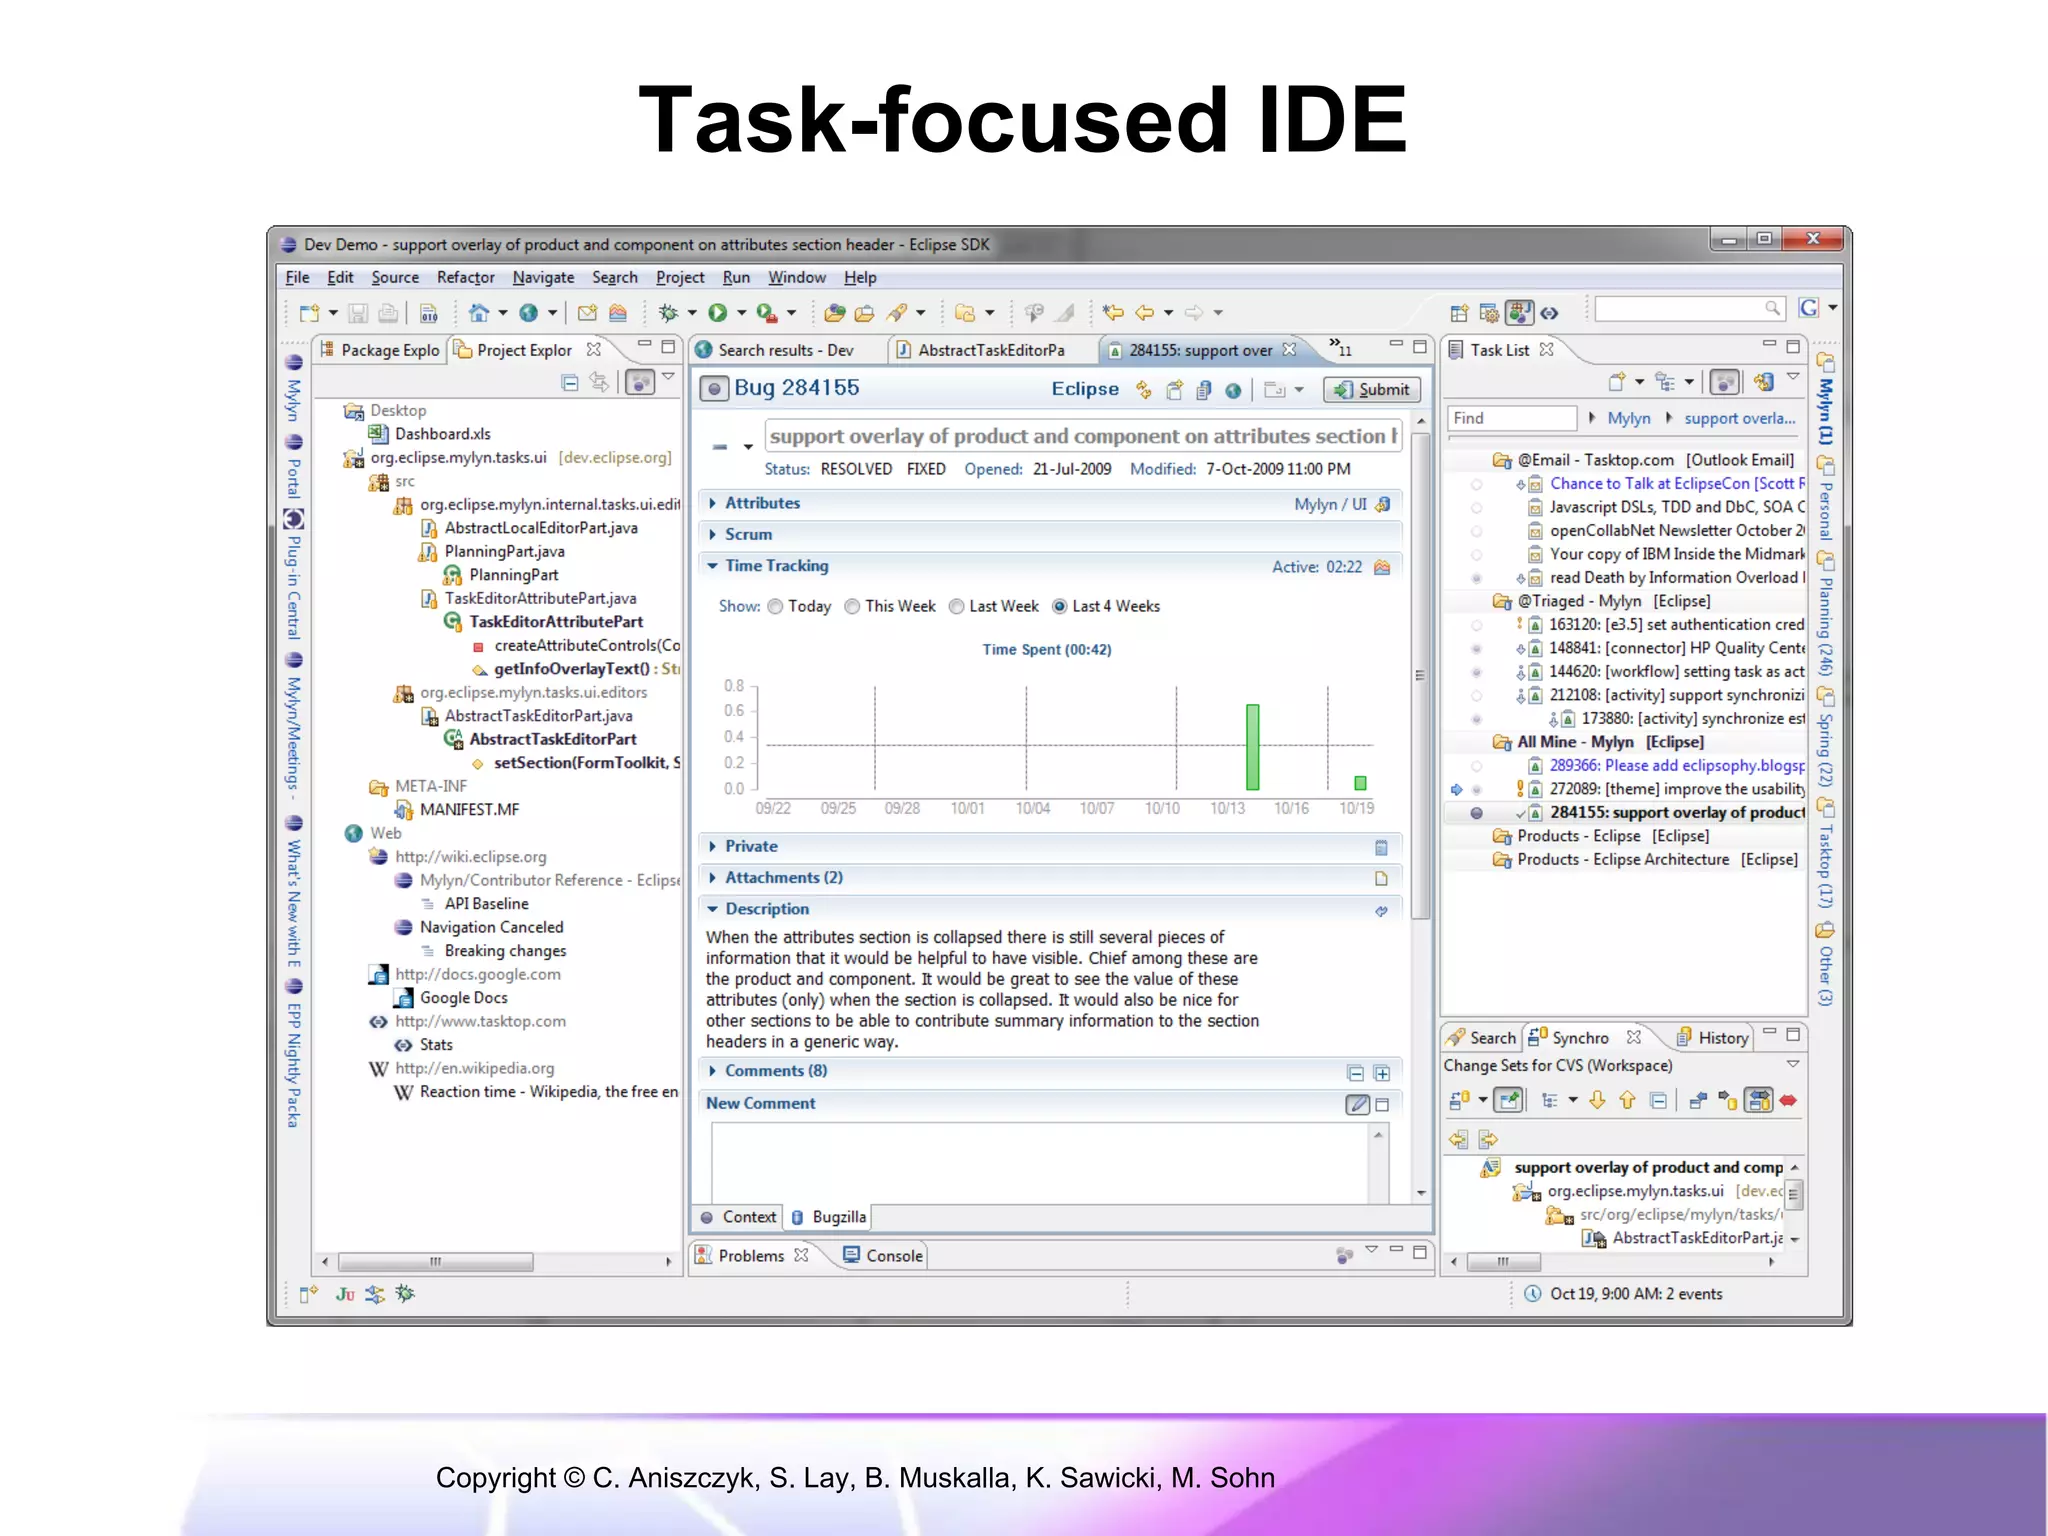Switch to the History tab

(1712, 1039)
